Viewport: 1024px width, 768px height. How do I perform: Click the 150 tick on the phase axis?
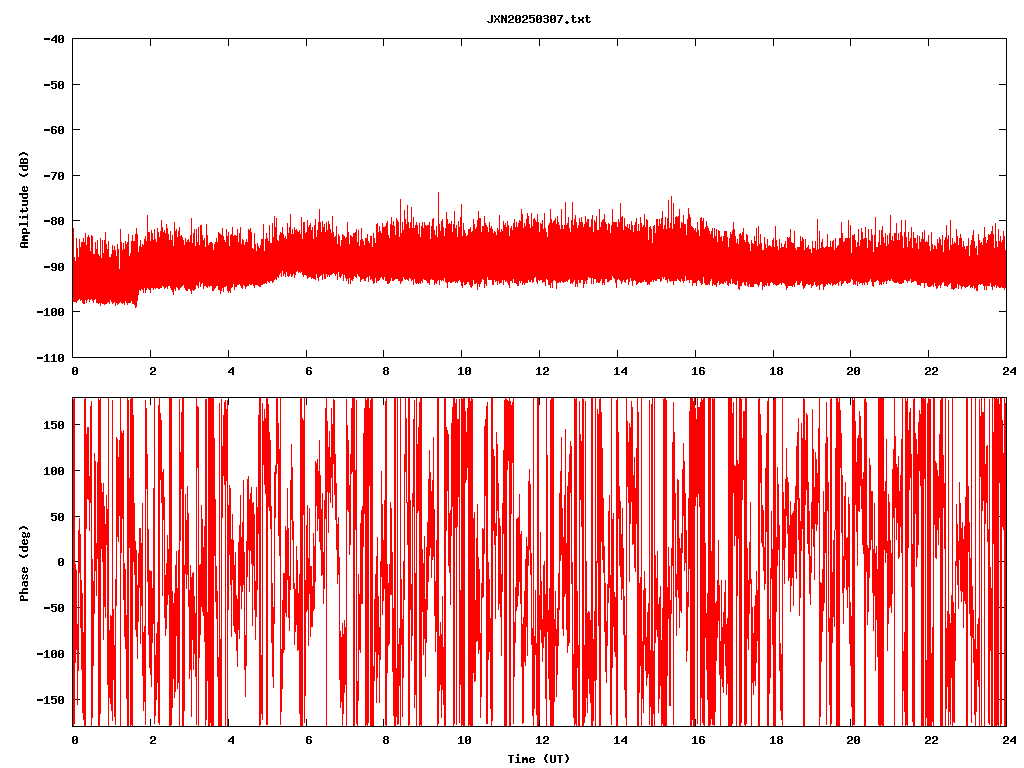tap(54, 425)
